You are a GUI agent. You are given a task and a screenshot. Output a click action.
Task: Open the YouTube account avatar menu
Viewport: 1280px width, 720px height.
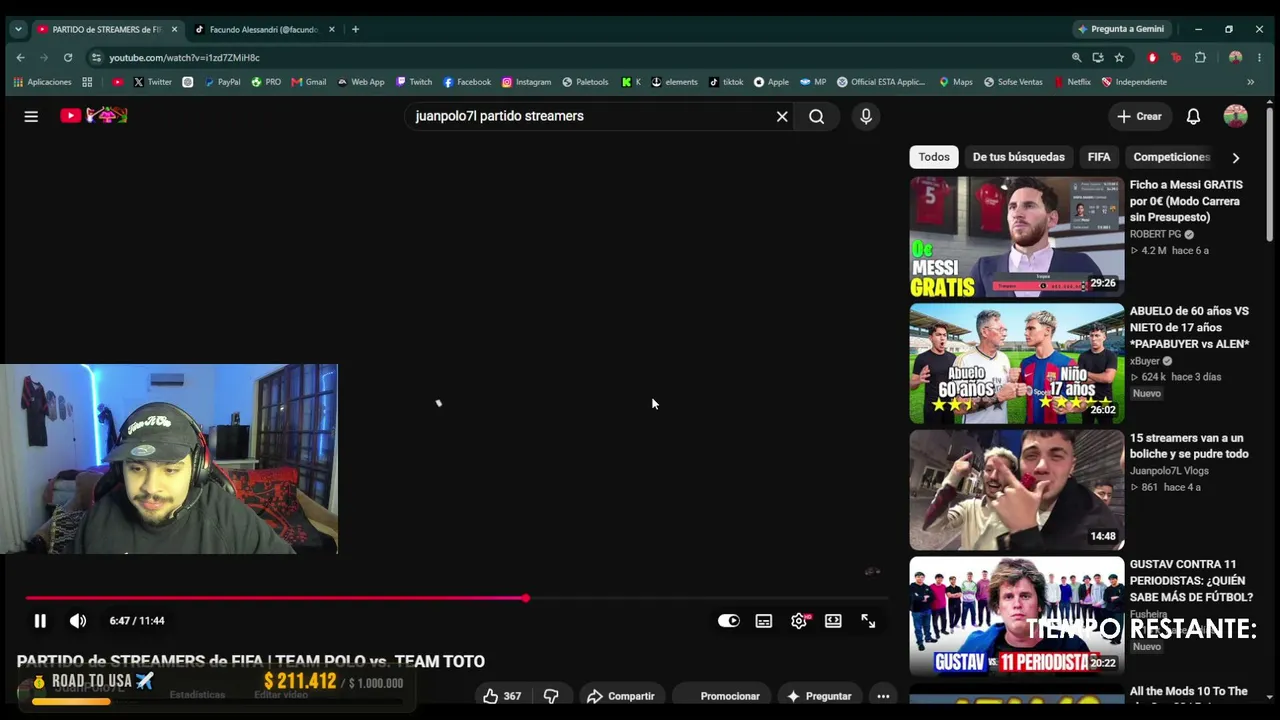point(1236,116)
